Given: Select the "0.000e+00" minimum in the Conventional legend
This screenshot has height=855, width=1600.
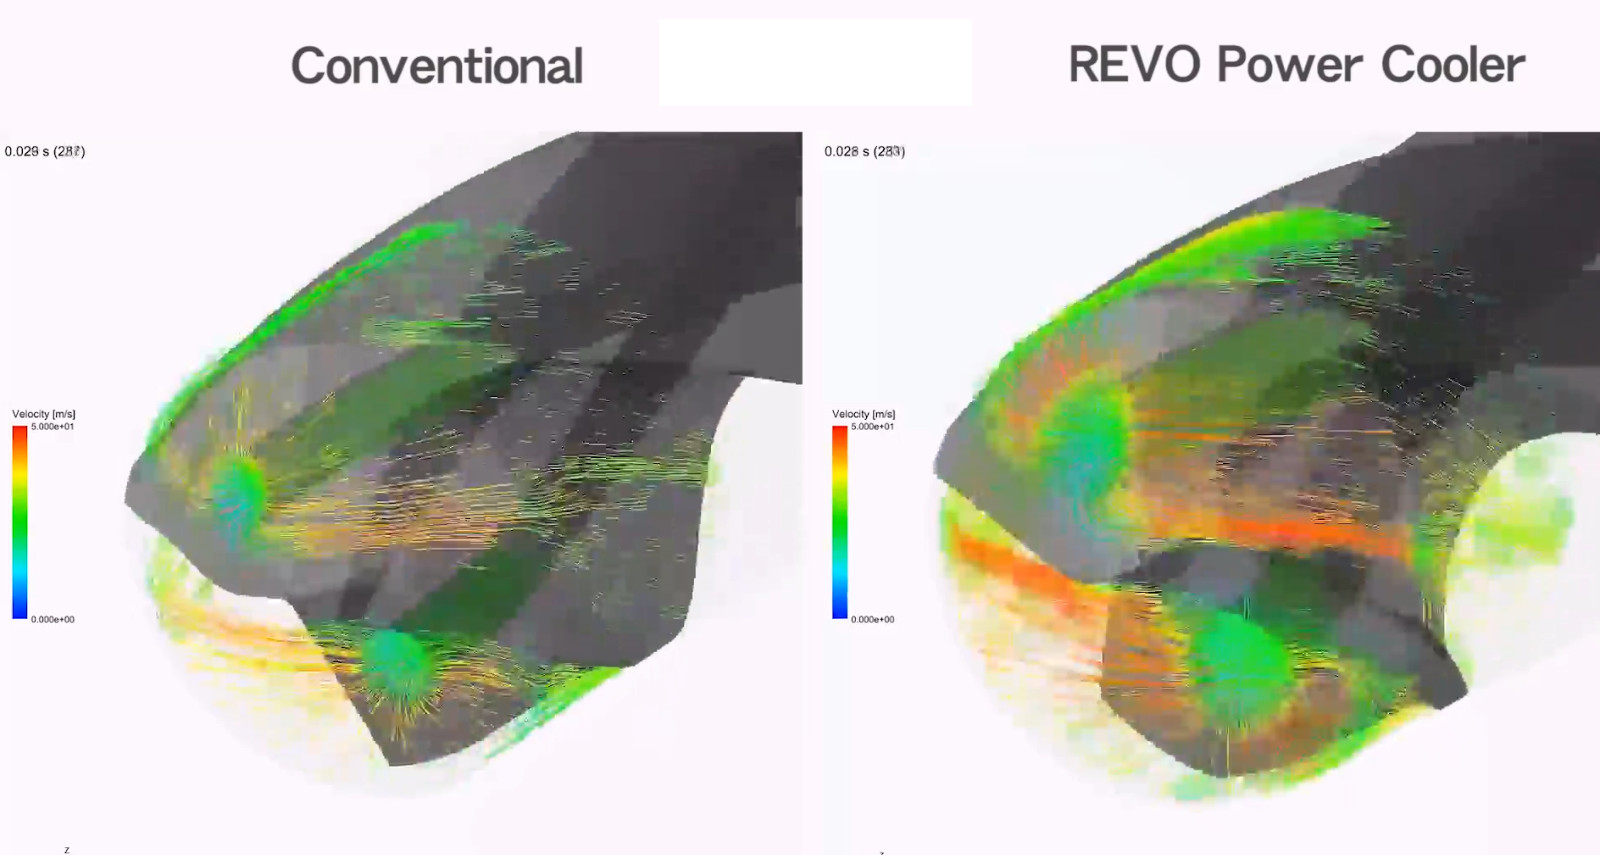Looking at the screenshot, I should (x=53, y=620).
